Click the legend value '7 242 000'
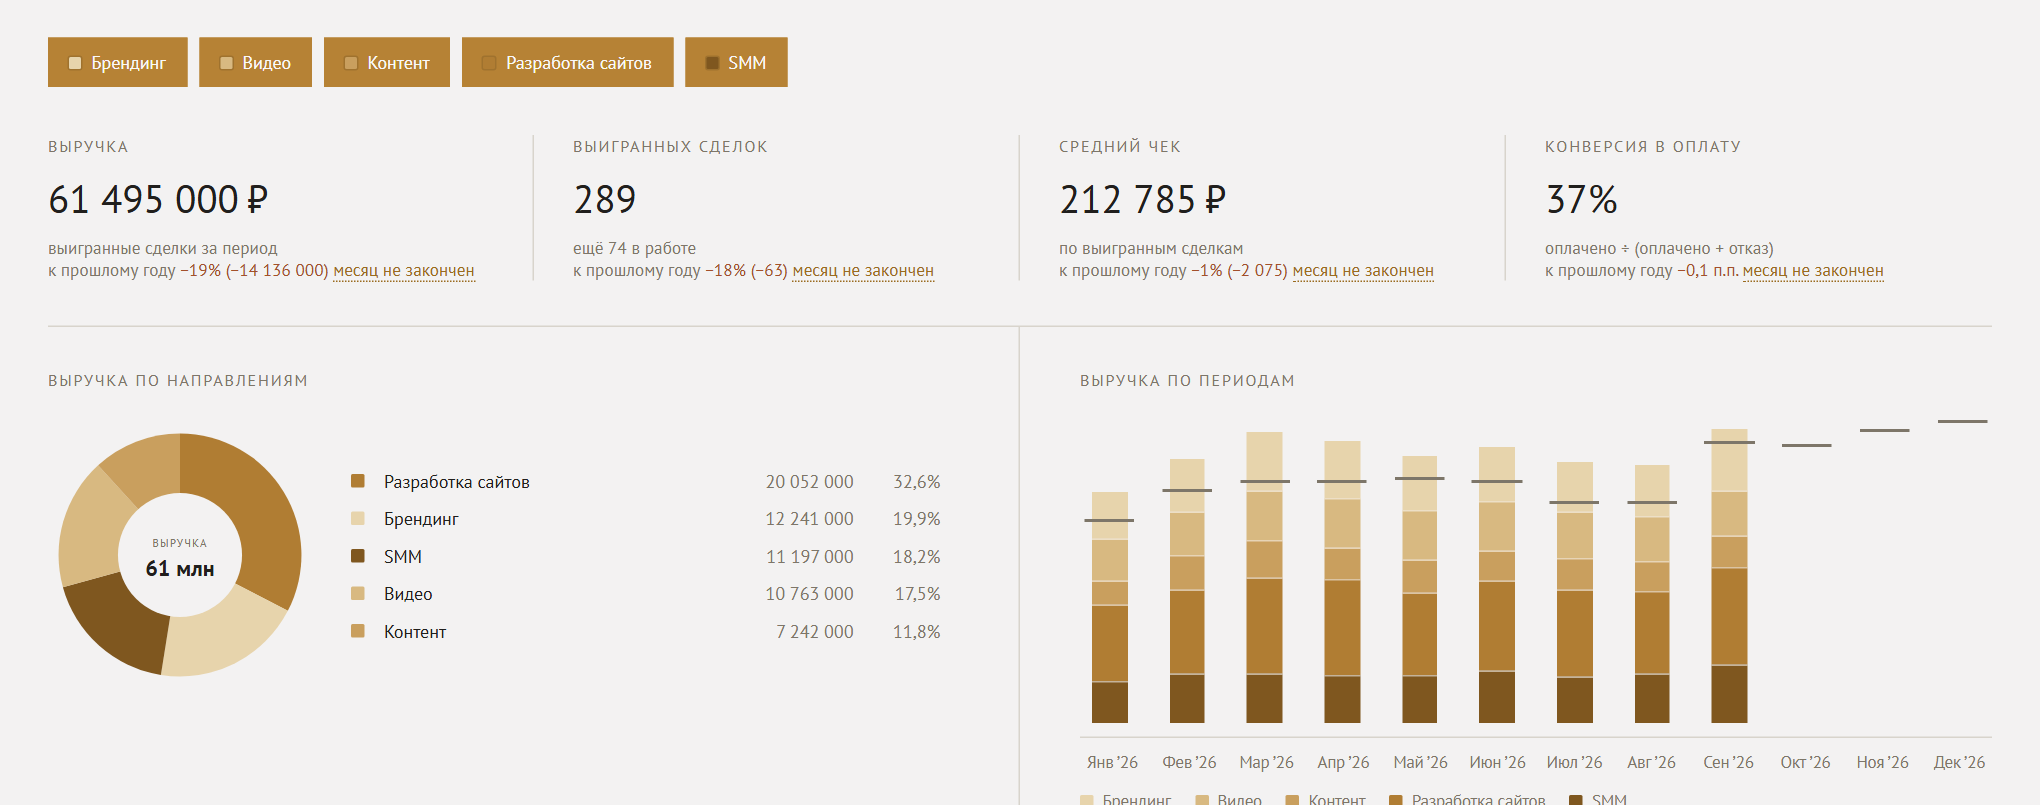This screenshot has height=805, width=2040. [x=815, y=632]
